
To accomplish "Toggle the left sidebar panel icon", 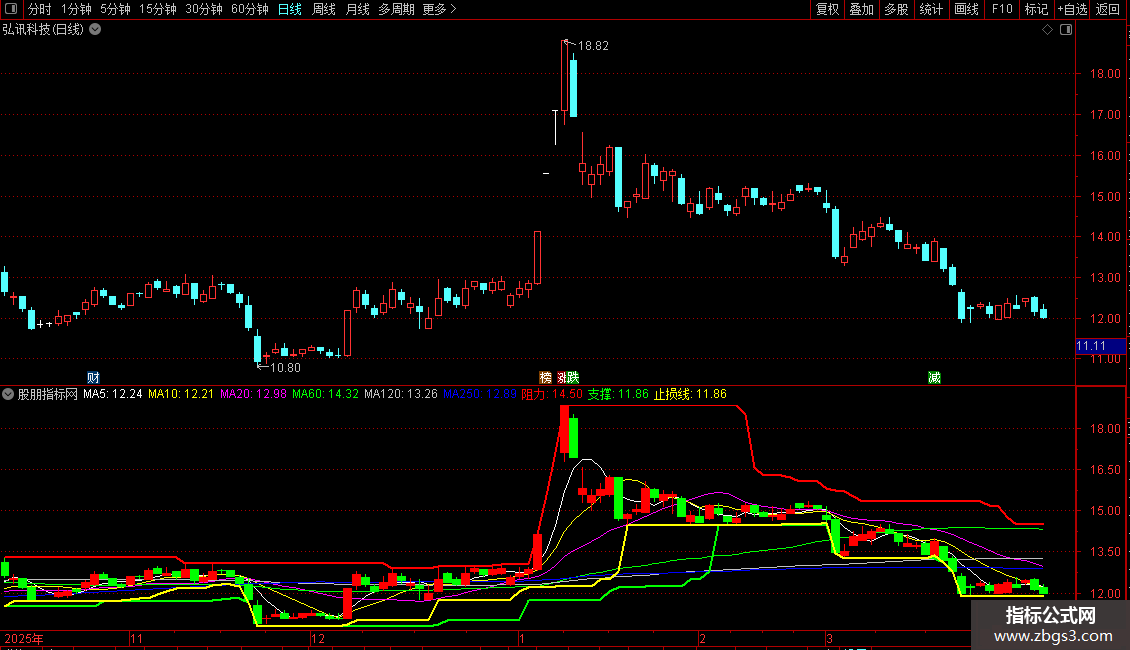I will pos(11,9).
